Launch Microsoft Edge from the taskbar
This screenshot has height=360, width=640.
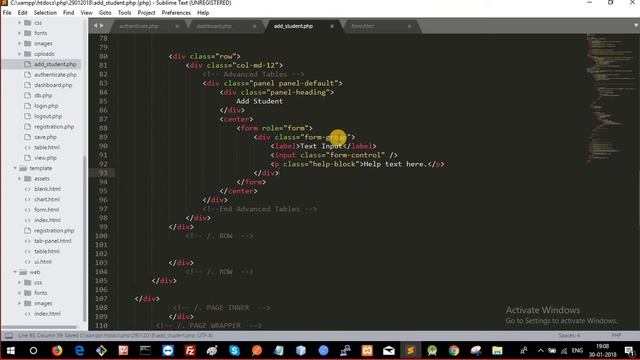click(79, 351)
